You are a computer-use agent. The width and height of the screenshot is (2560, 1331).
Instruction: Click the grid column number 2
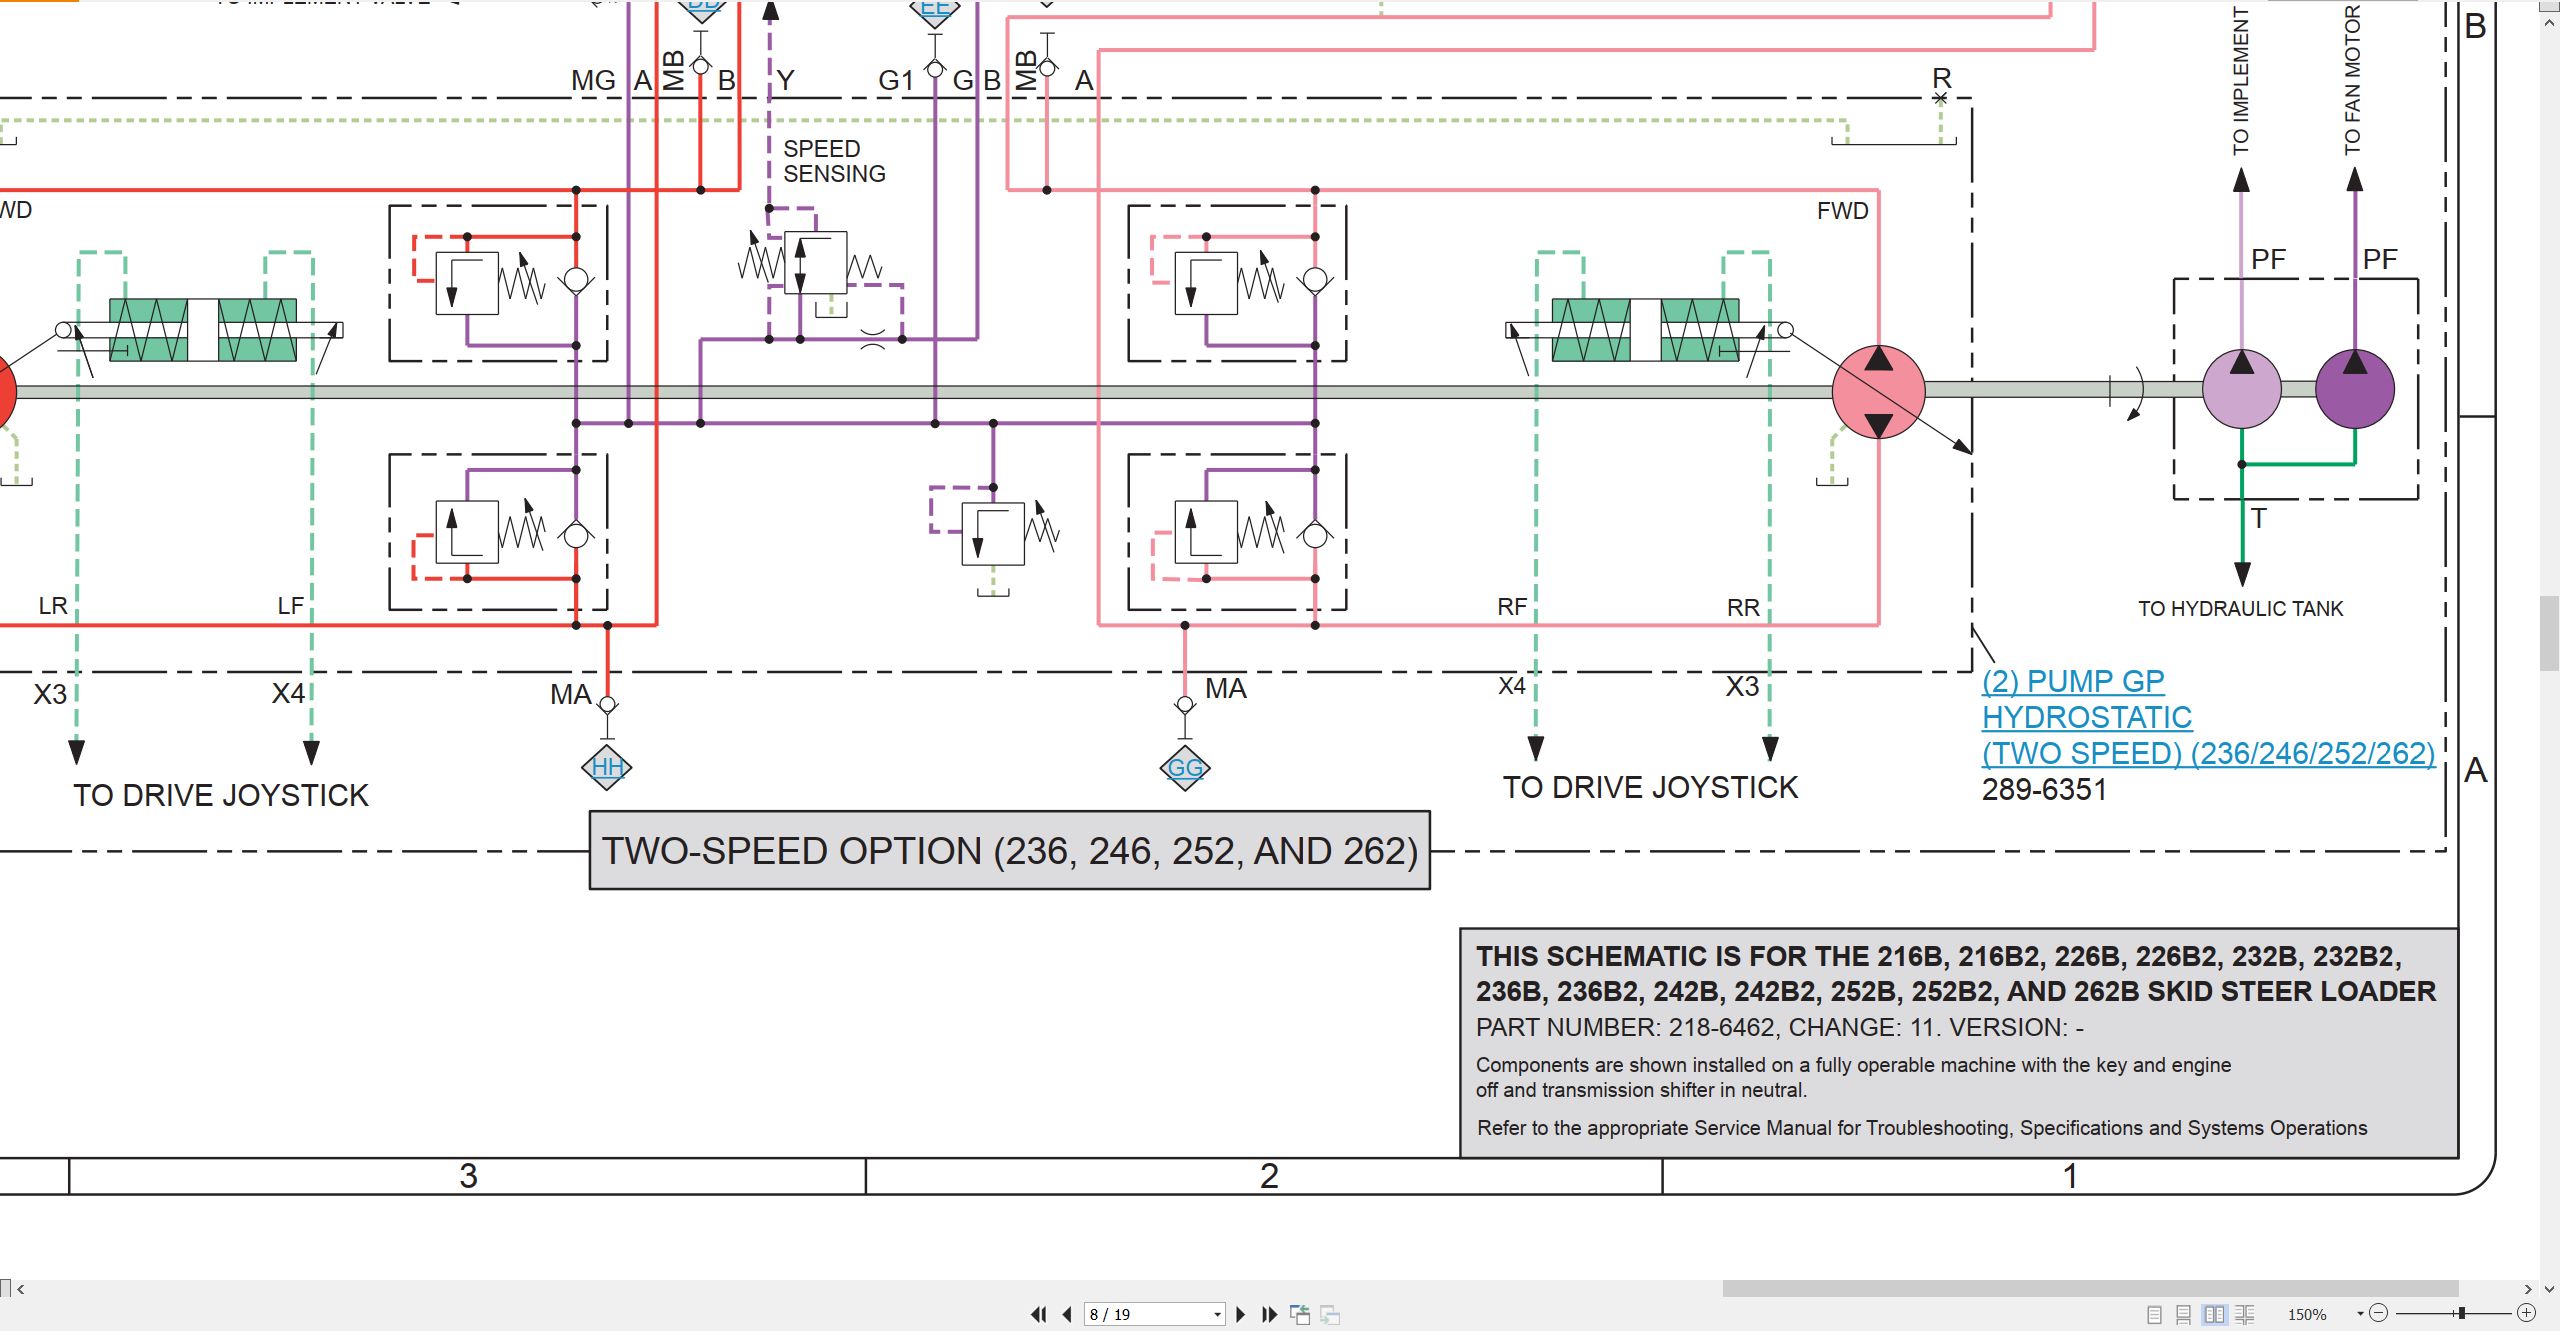coord(1269,1176)
